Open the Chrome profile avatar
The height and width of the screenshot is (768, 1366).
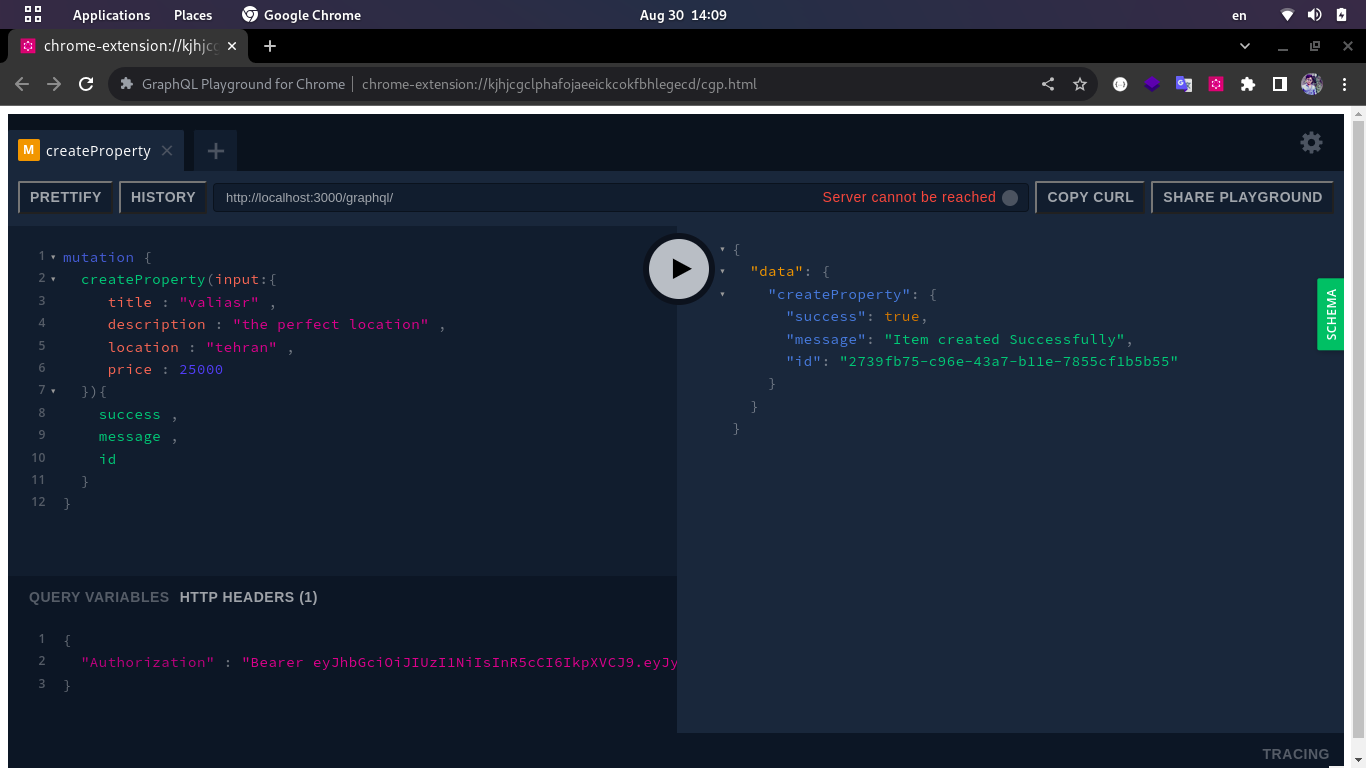1311,84
